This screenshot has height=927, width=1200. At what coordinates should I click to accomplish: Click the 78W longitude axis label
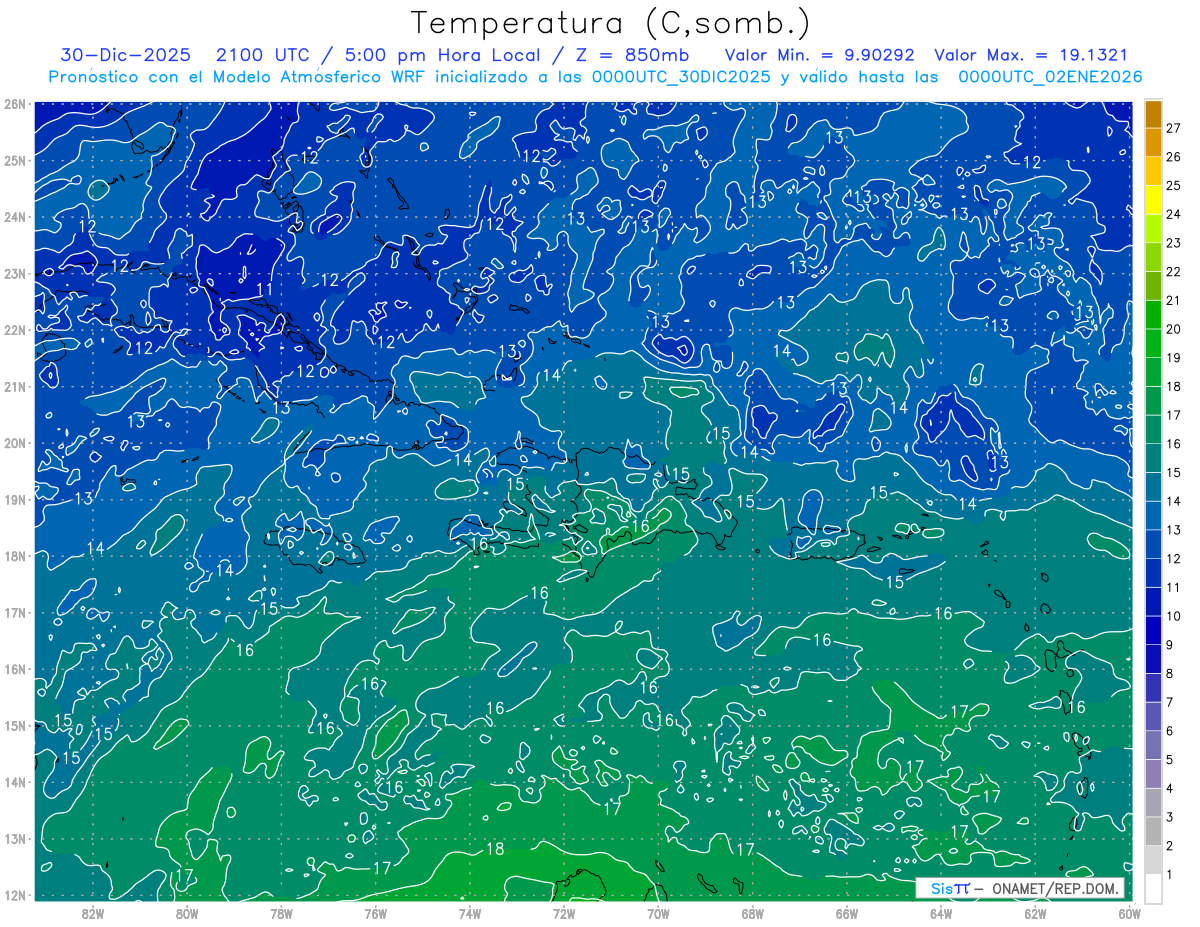(281, 914)
